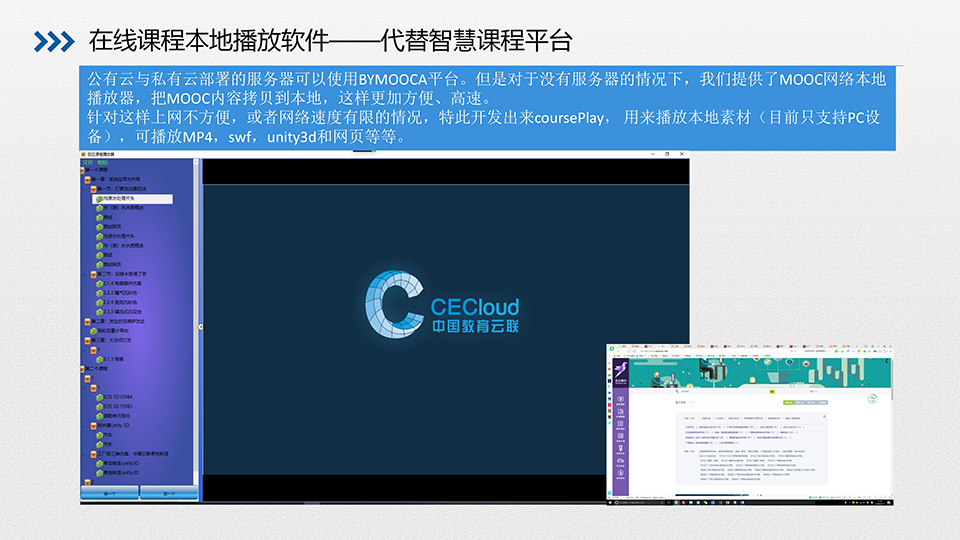Click the 第一章 chapter folder icon
The image size is (960, 540).
point(88,180)
